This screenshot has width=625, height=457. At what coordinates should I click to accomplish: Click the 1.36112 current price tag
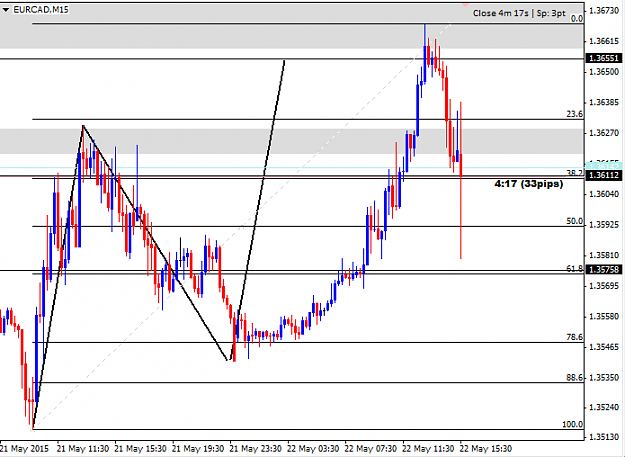pos(603,175)
